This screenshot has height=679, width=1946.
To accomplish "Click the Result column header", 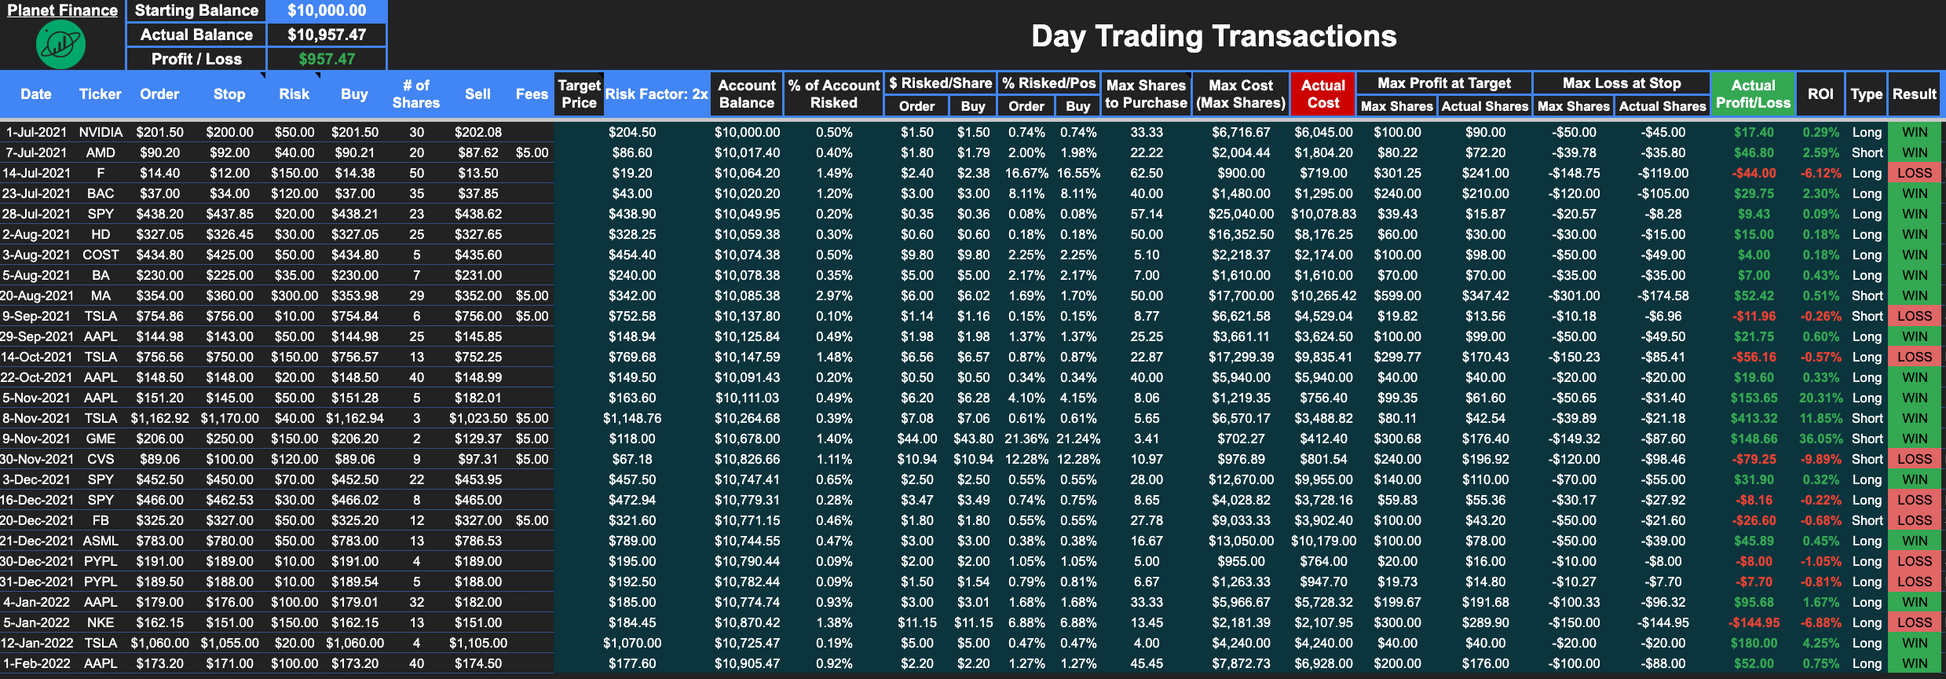I will tap(1914, 94).
